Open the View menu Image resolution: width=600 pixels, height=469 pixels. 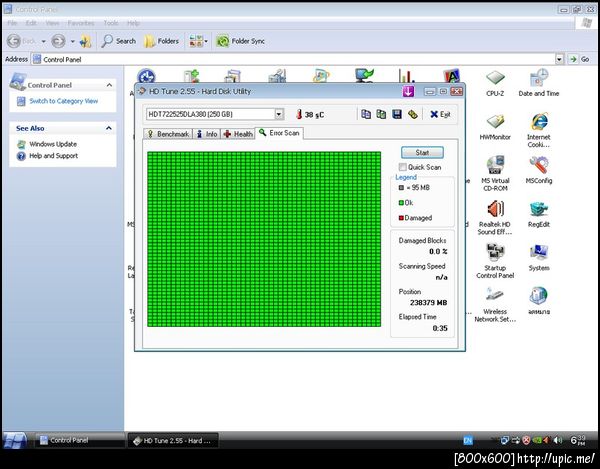52,23
